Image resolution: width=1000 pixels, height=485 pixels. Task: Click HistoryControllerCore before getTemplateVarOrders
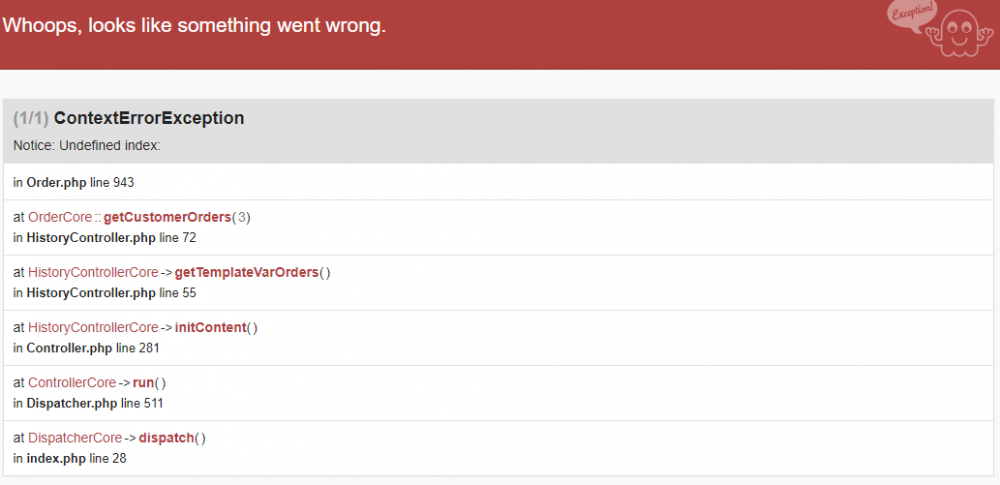click(93, 272)
